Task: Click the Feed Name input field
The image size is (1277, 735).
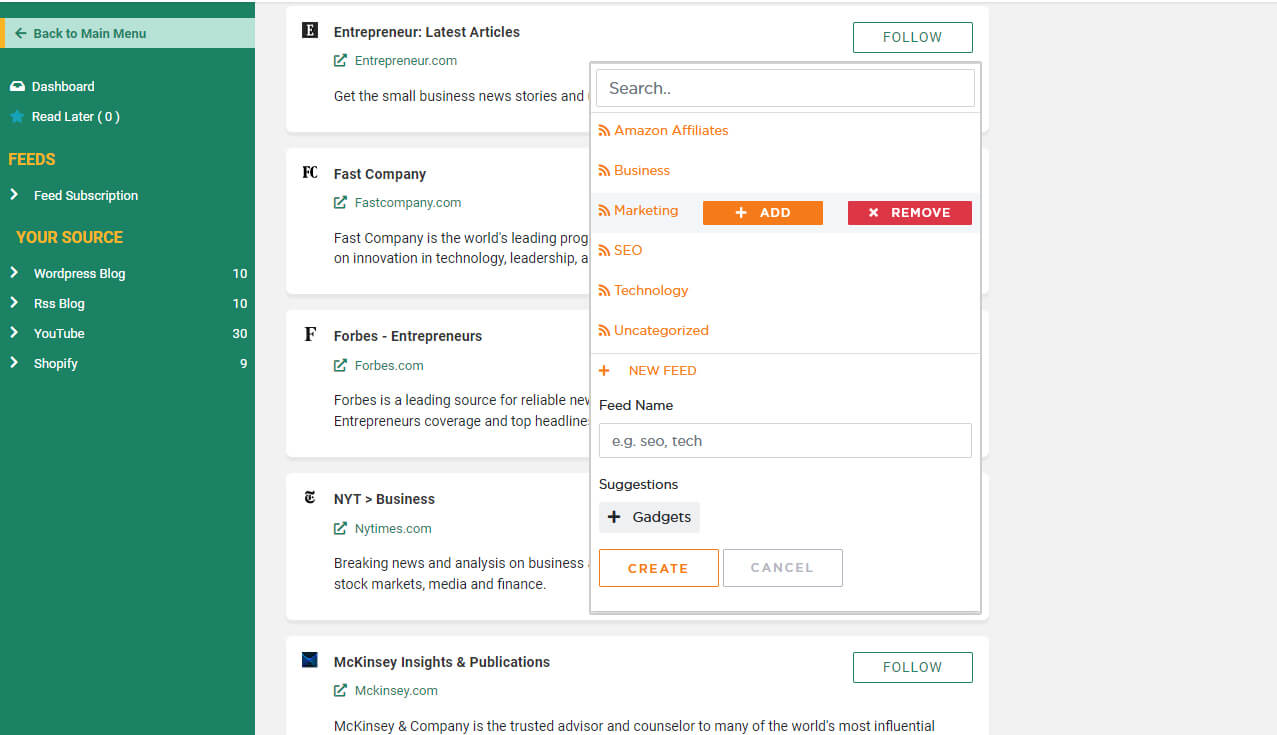Action: point(785,441)
